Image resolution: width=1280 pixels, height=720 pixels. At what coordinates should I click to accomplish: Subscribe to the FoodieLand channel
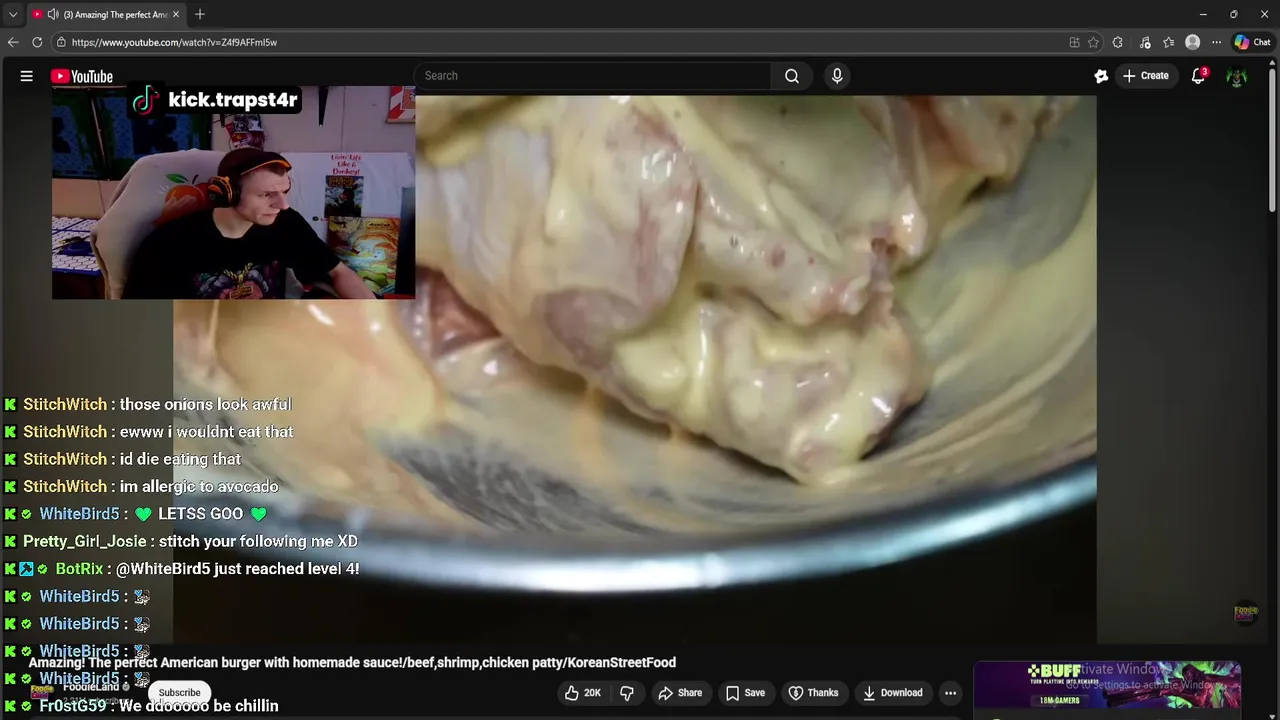pyautogui.click(x=179, y=692)
